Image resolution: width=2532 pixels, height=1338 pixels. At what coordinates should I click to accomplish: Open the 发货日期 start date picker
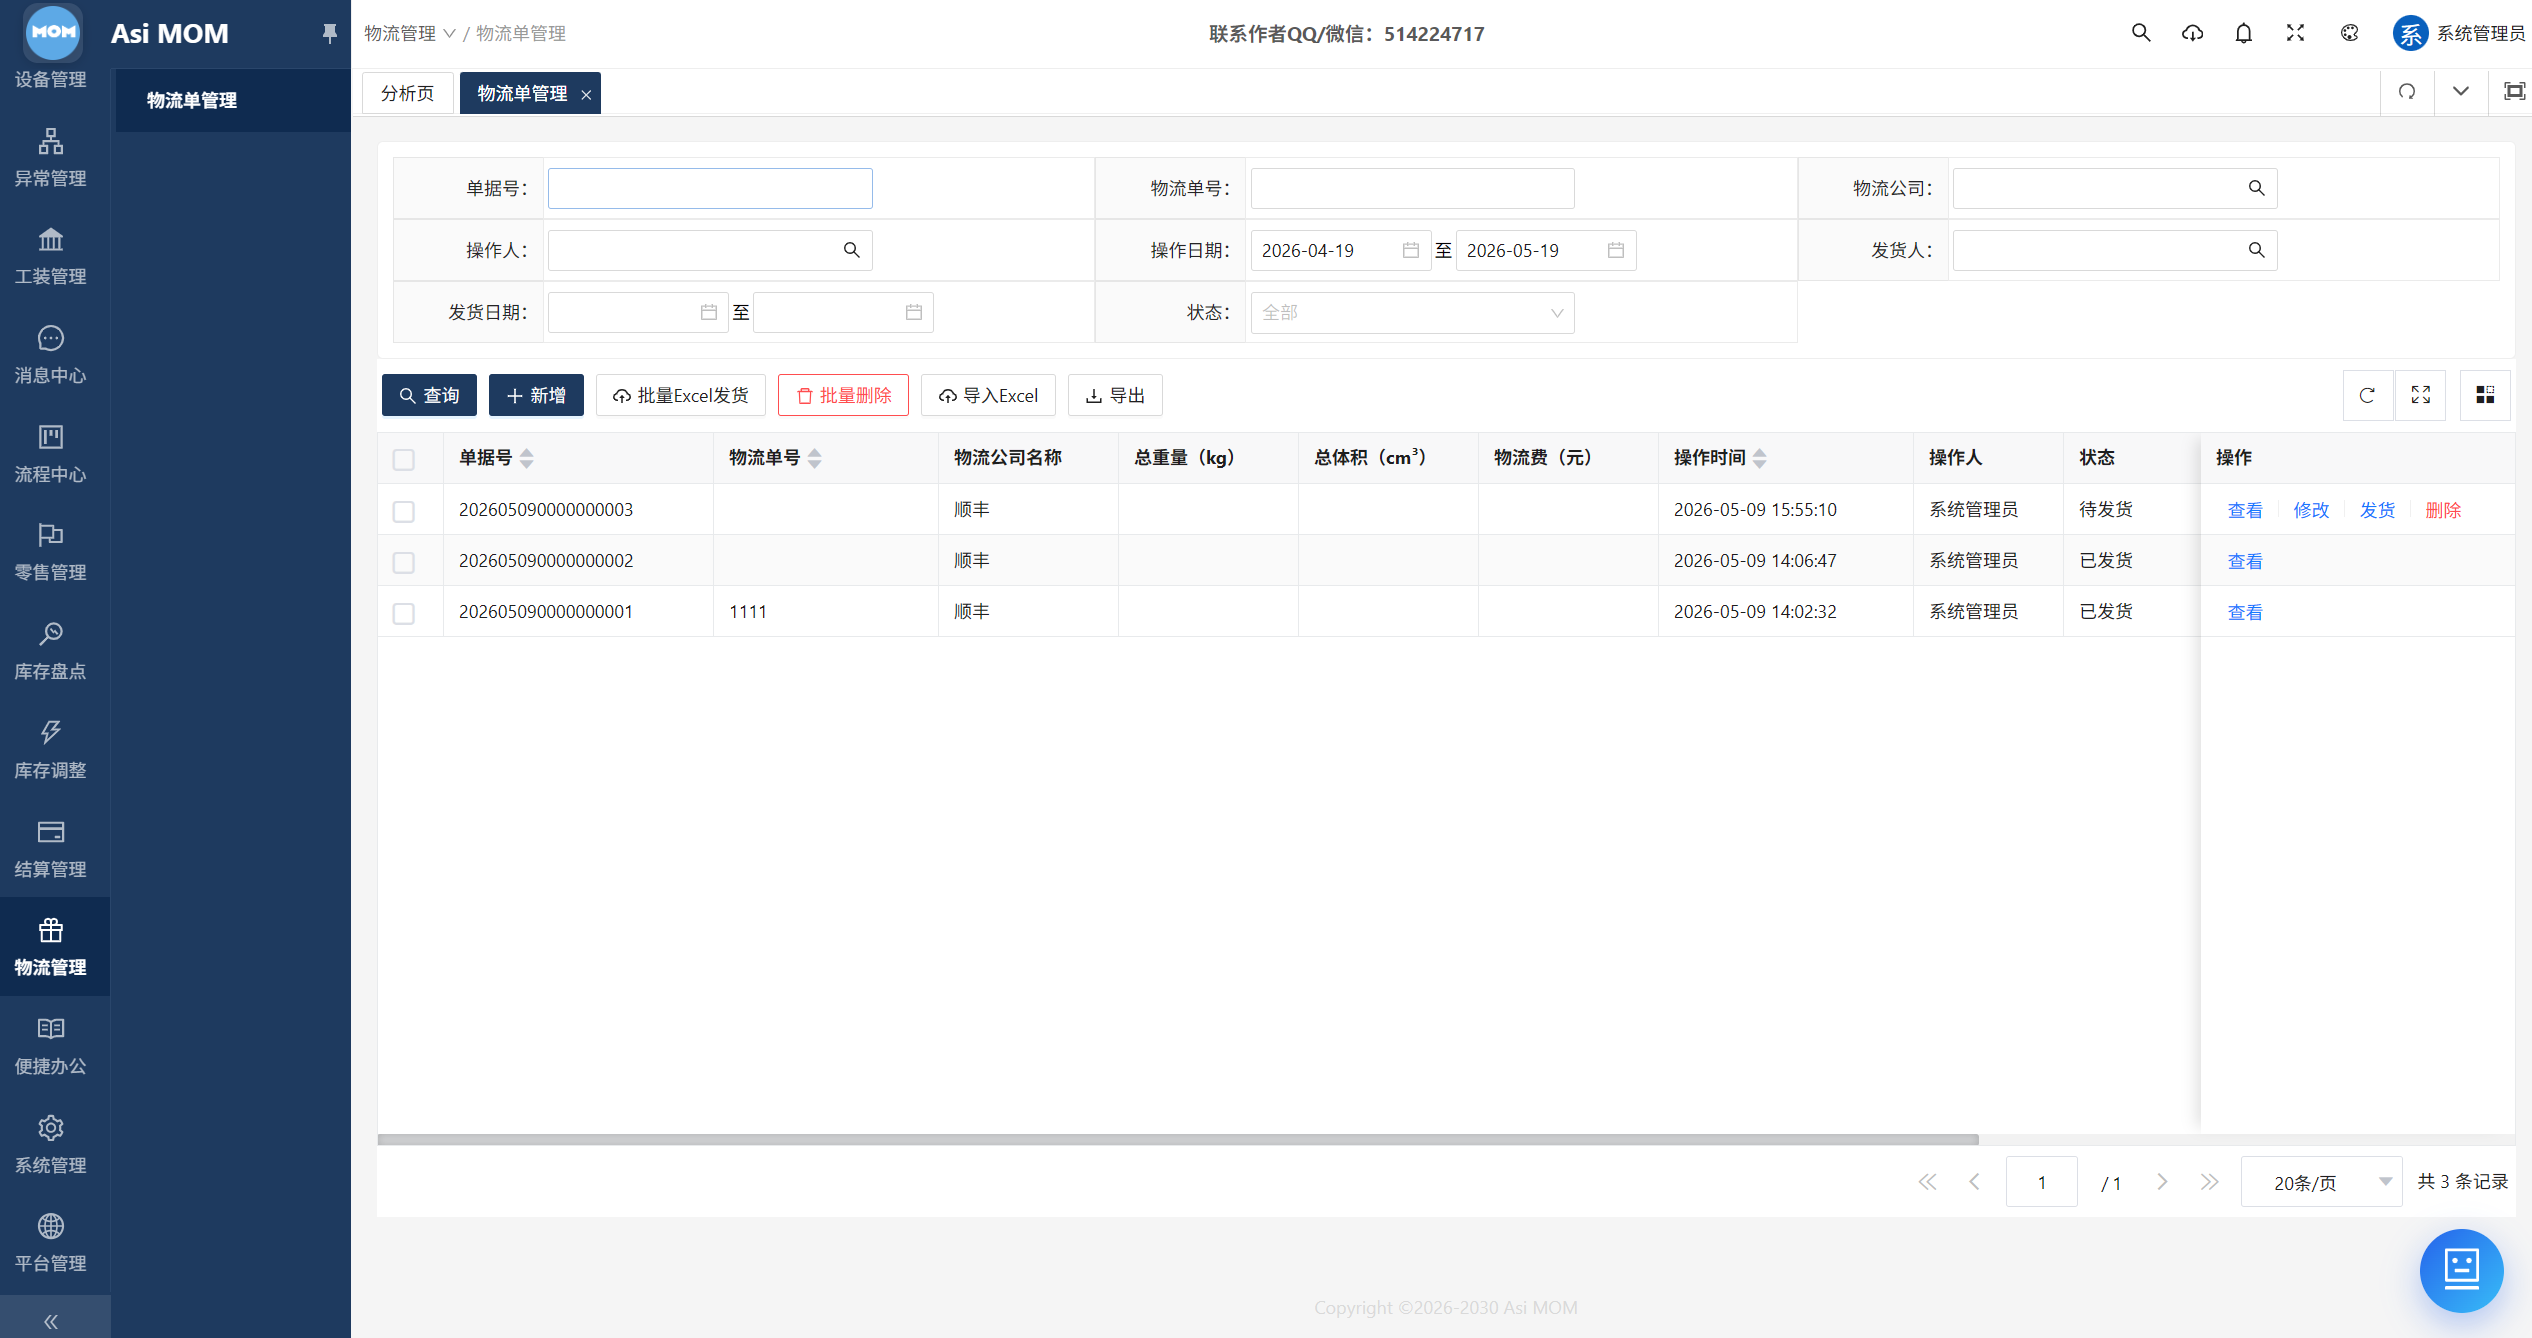(636, 313)
